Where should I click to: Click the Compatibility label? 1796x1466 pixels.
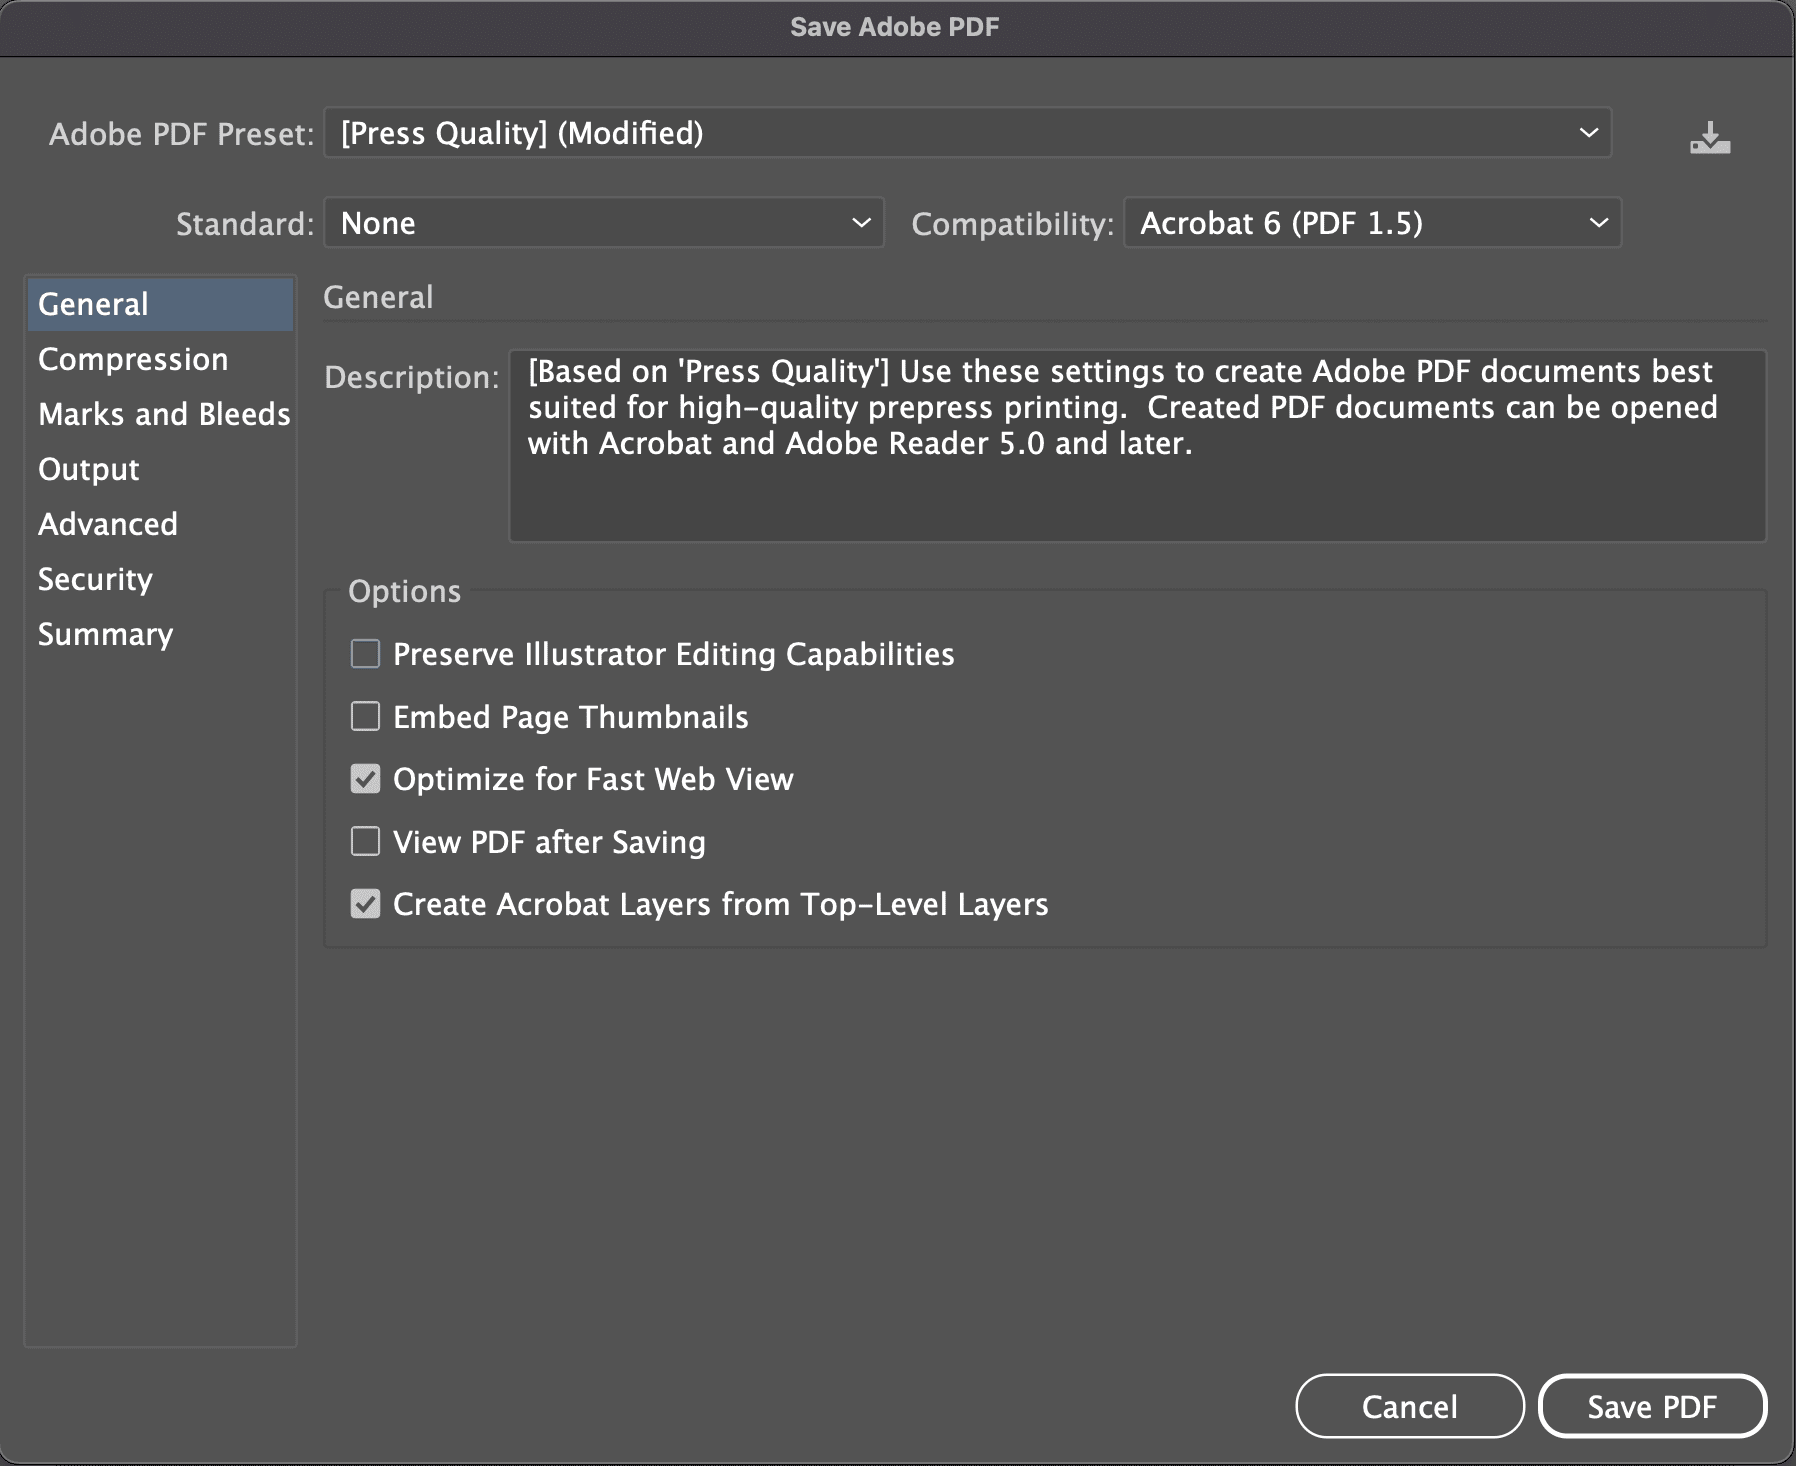point(1012,224)
